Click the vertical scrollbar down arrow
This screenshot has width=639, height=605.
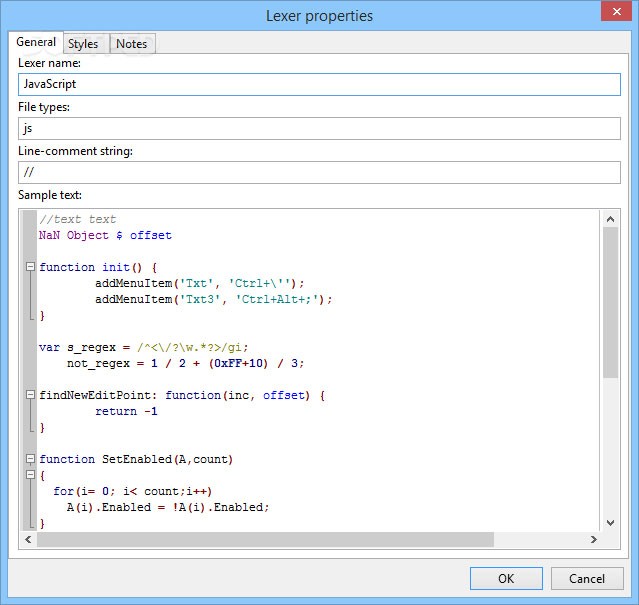coord(610,522)
